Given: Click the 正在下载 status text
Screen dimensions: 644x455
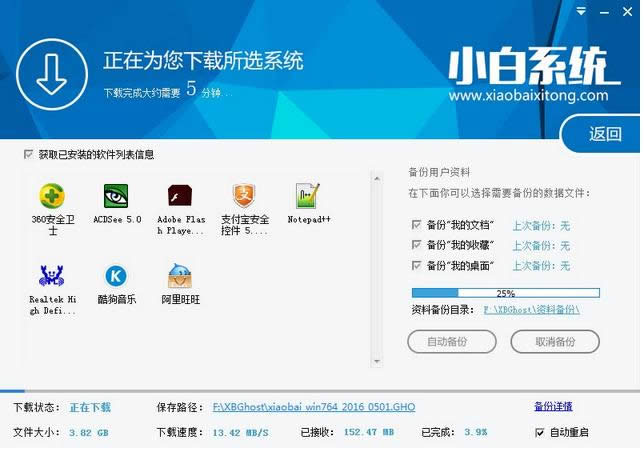Looking at the screenshot, I should pos(90,407).
